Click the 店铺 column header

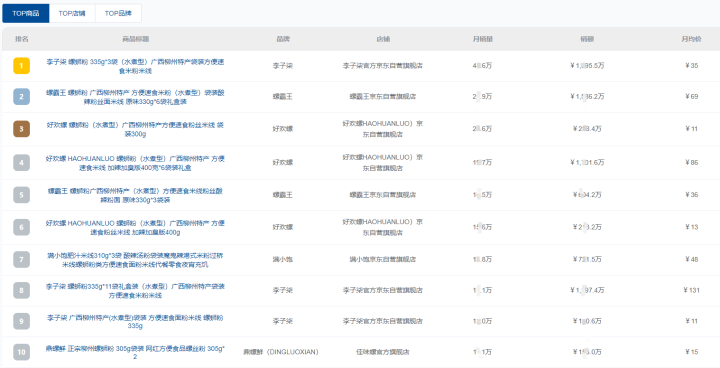tap(383, 39)
